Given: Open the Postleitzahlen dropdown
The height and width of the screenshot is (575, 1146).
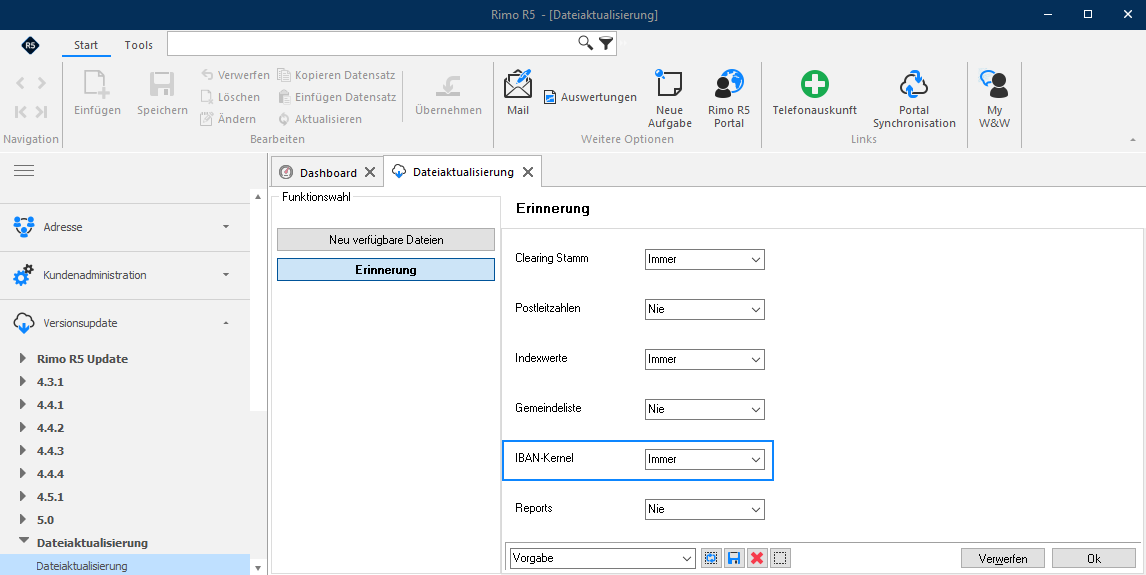Looking at the screenshot, I should (x=705, y=309).
